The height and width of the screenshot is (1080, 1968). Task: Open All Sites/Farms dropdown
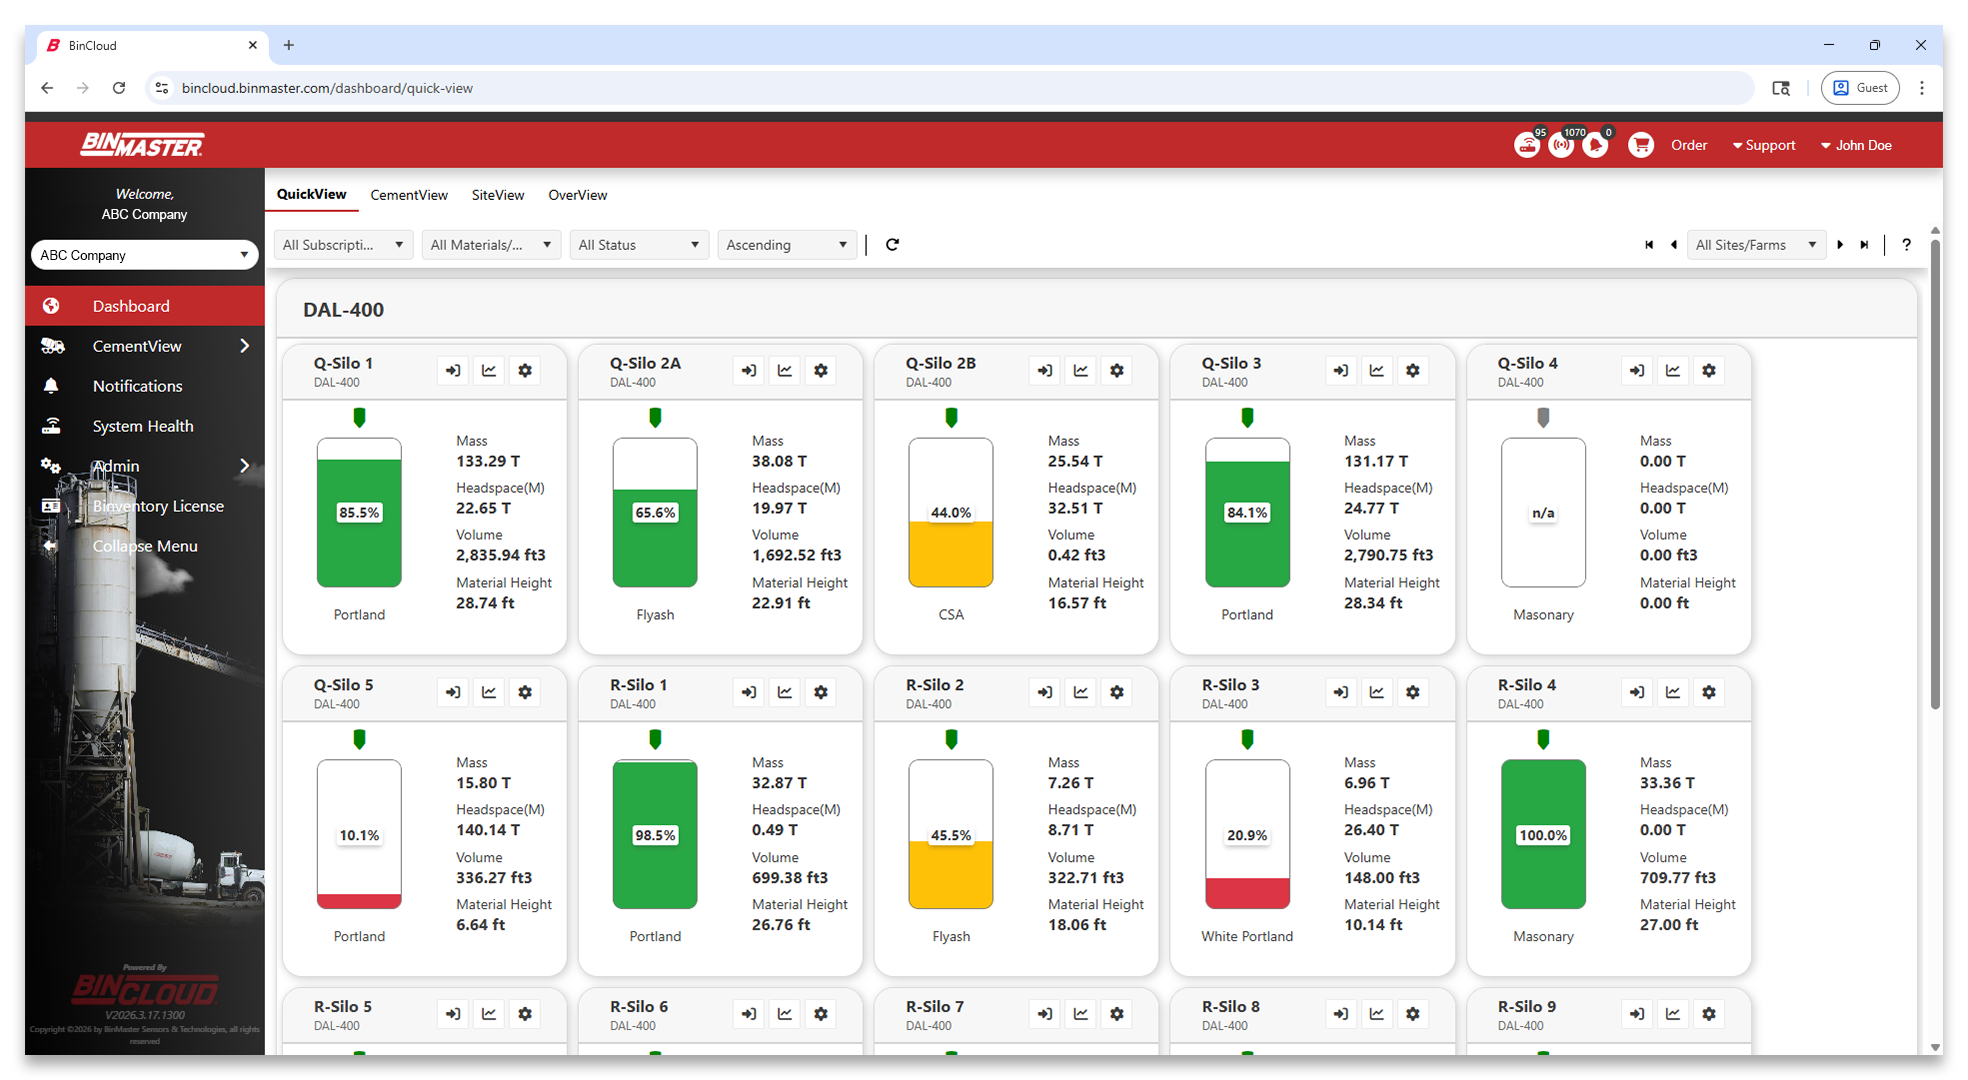point(1756,245)
